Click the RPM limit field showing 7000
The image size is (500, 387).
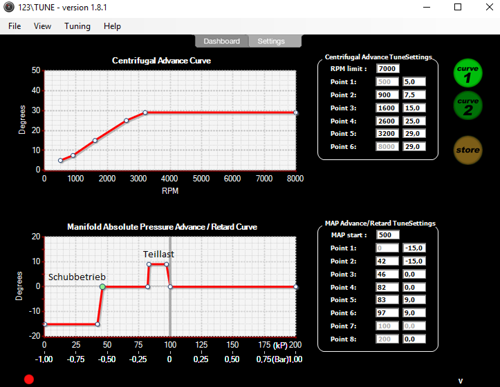(388, 69)
